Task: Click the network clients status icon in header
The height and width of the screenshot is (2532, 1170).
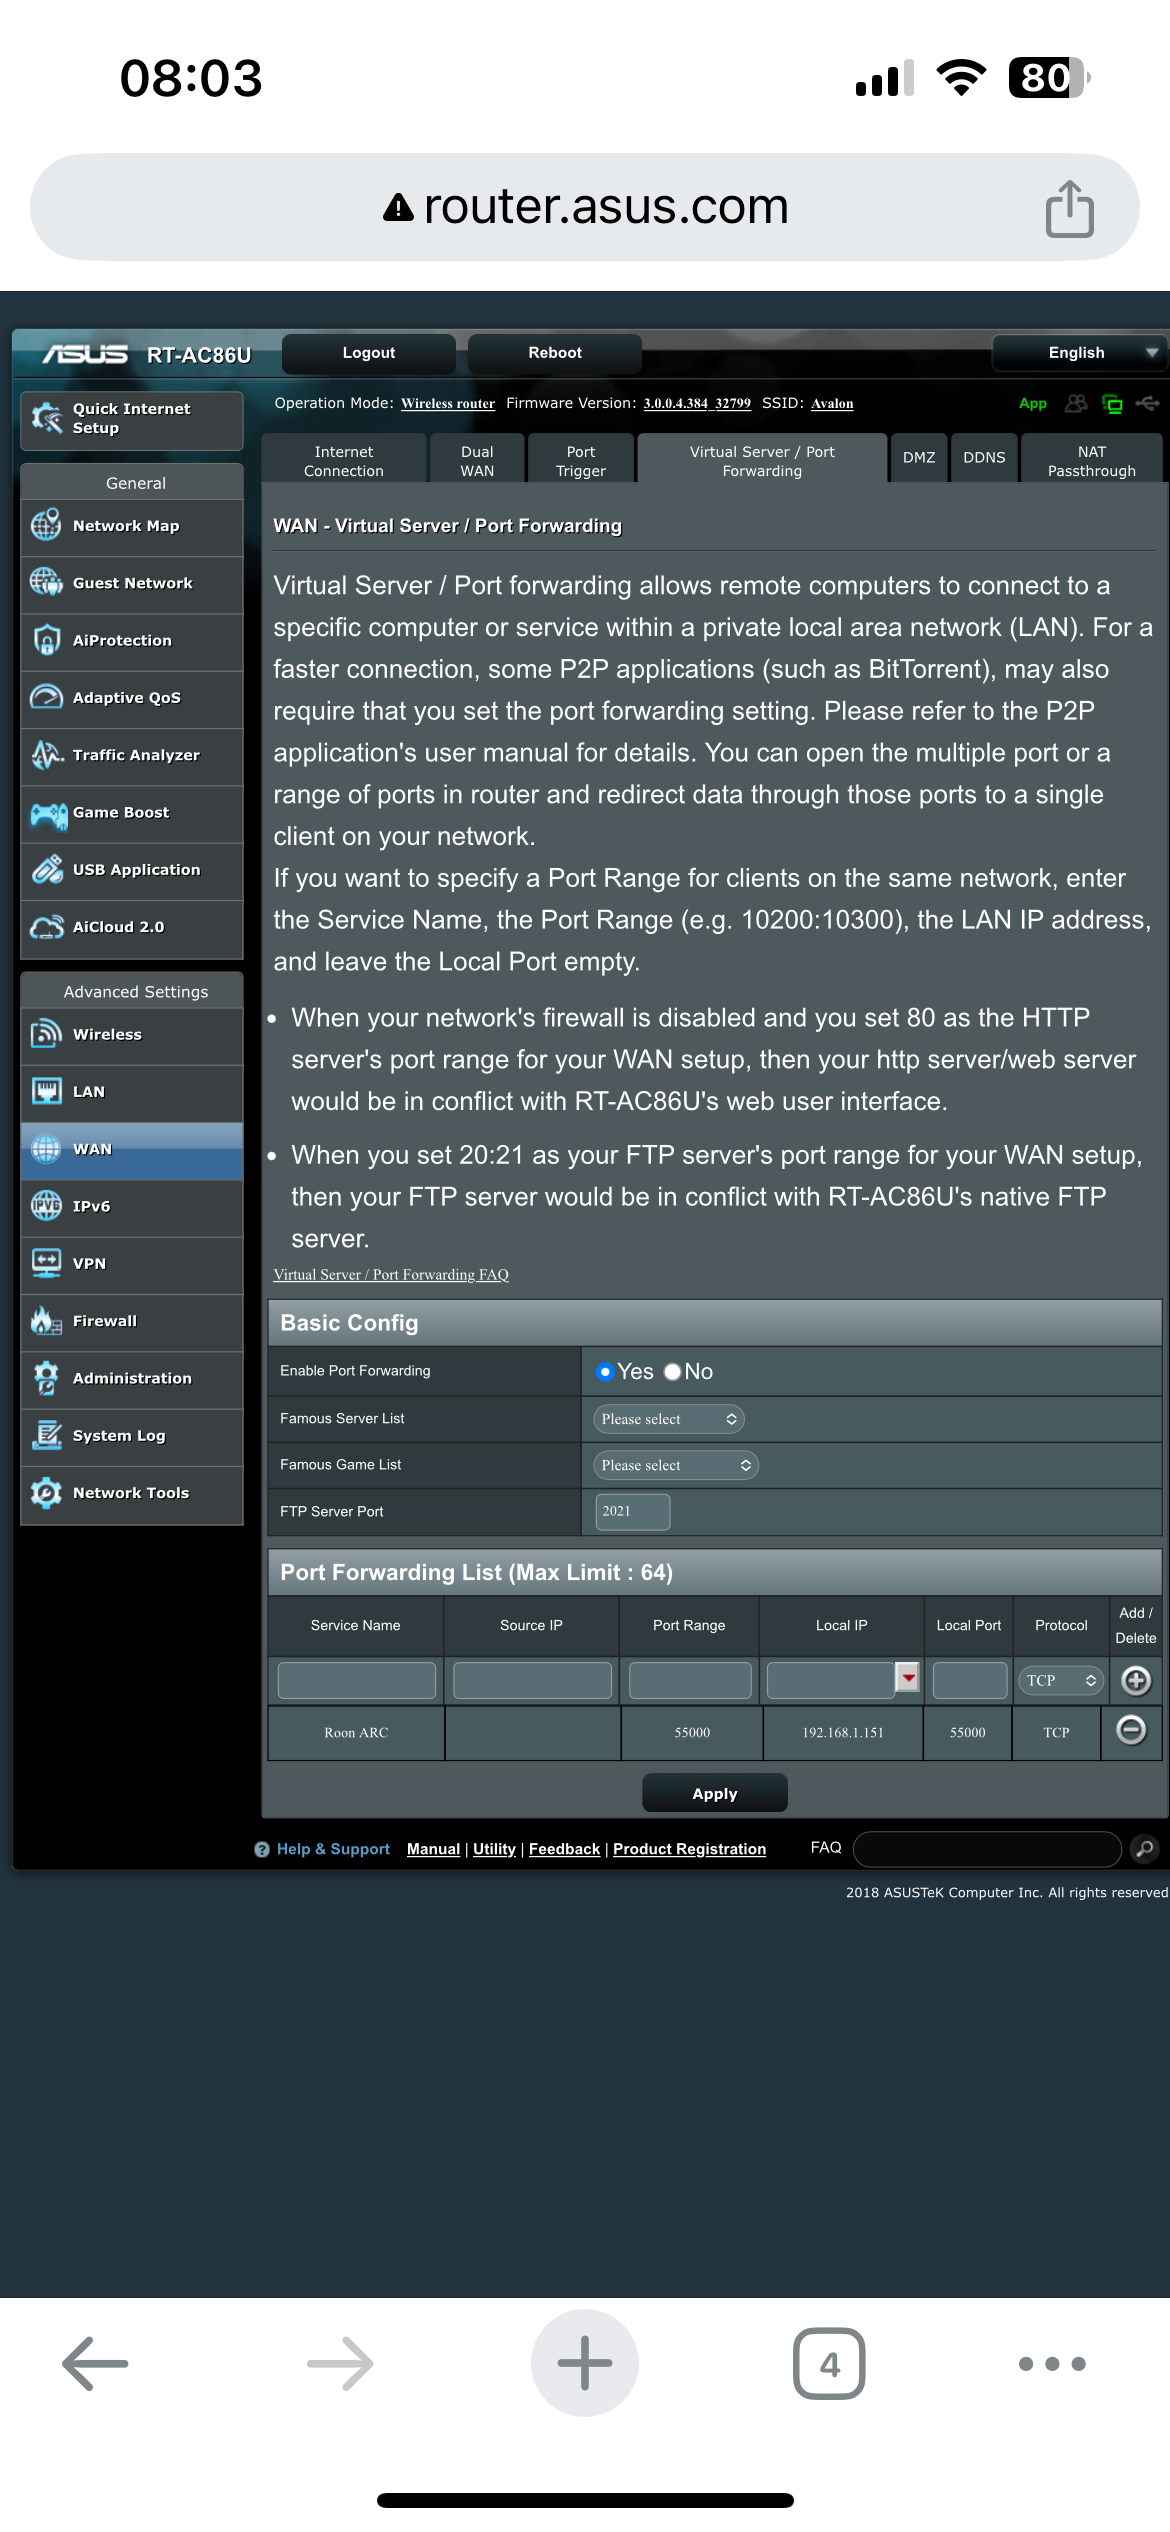Action: coord(1112,404)
